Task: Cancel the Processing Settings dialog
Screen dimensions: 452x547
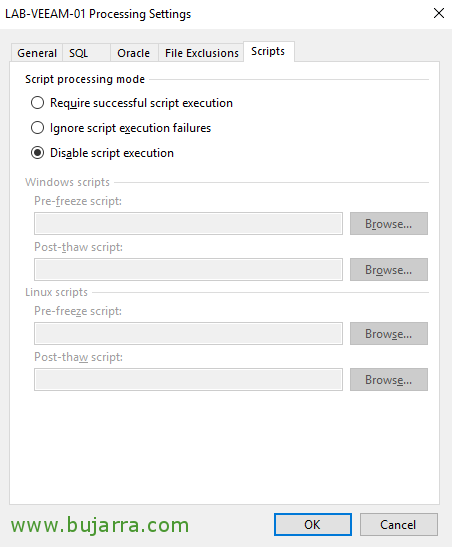Action: click(x=398, y=524)
